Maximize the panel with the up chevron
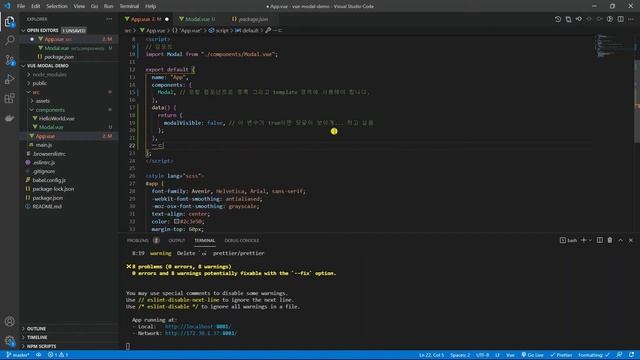This screenshot has width=640, height=360. tap(620, 240)
